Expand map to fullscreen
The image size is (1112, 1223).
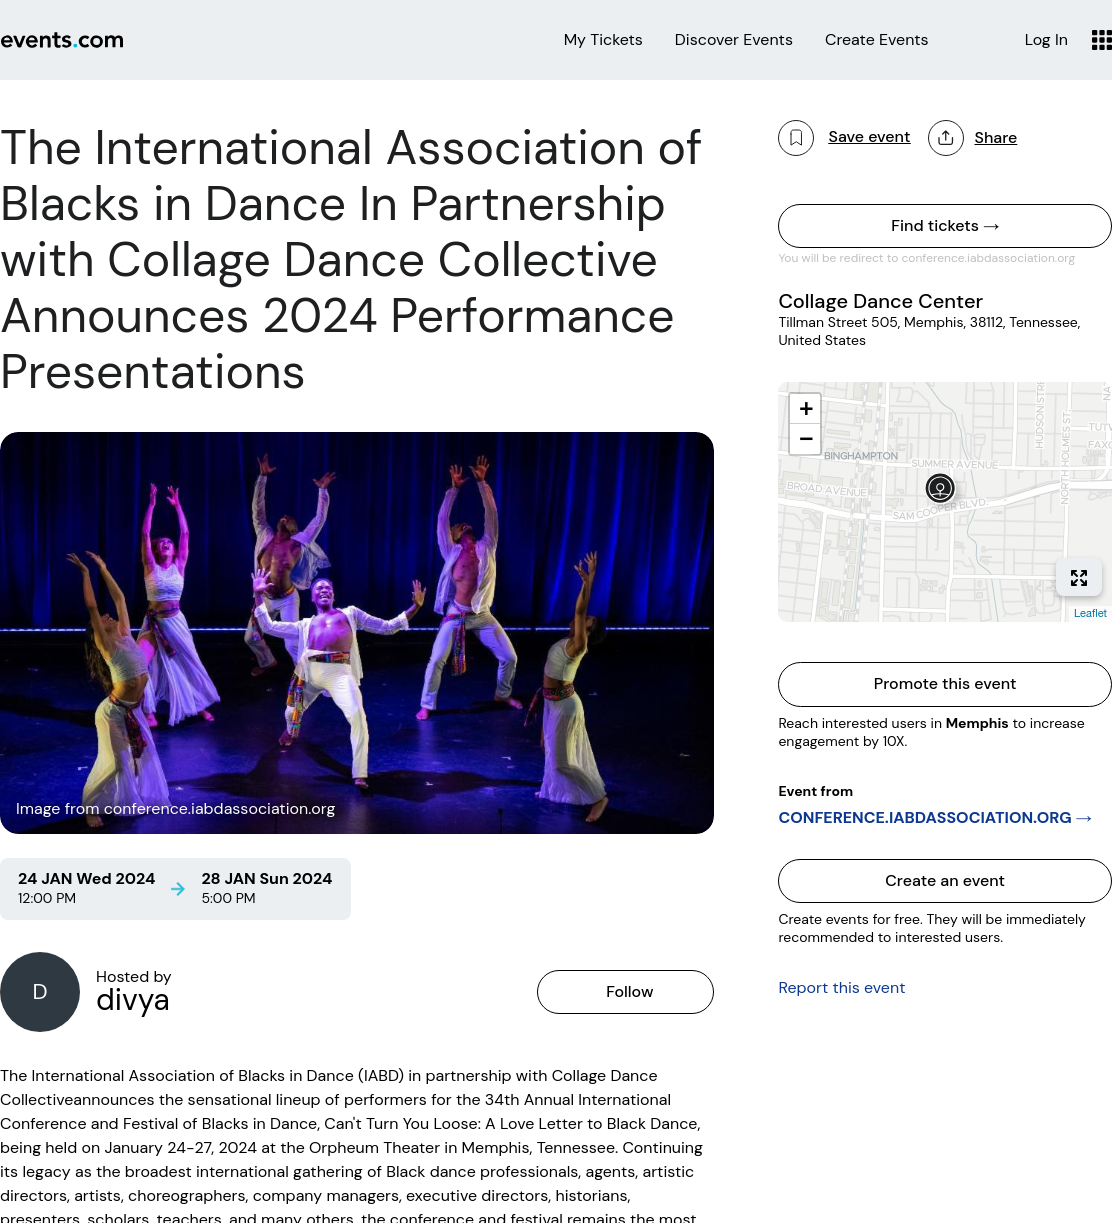pyautogui.click(x=1079, y=578)
